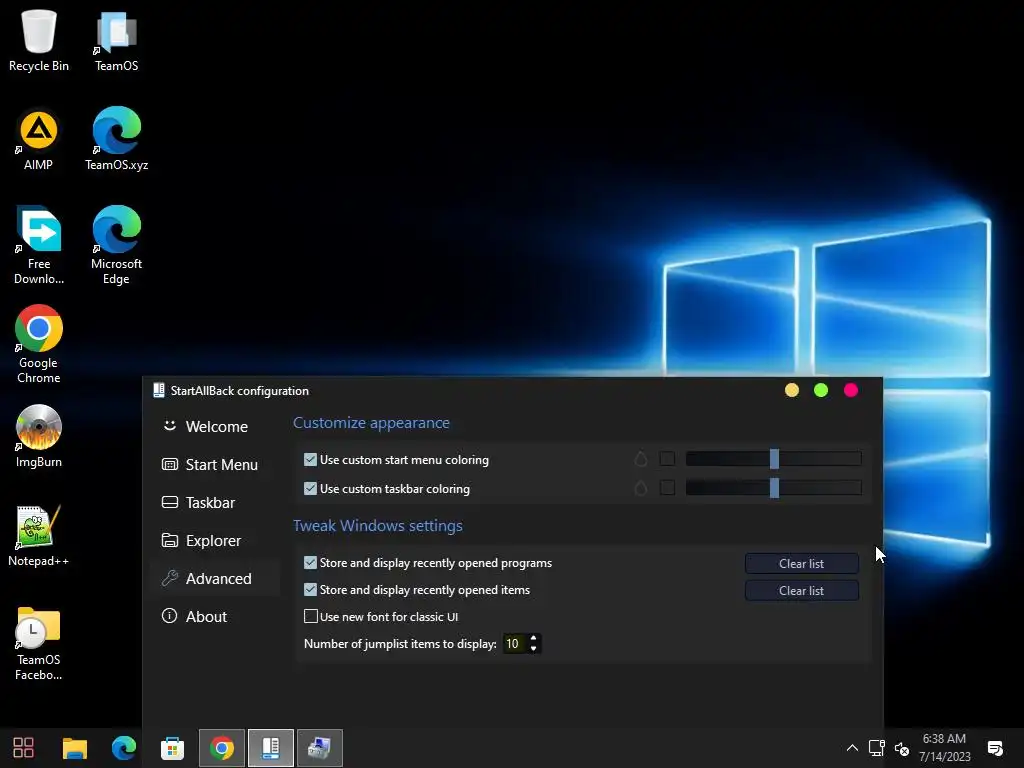This screenshot has height=768, width=1024.
Task: Click the last taskbar app button
Action: pos(320,748)
